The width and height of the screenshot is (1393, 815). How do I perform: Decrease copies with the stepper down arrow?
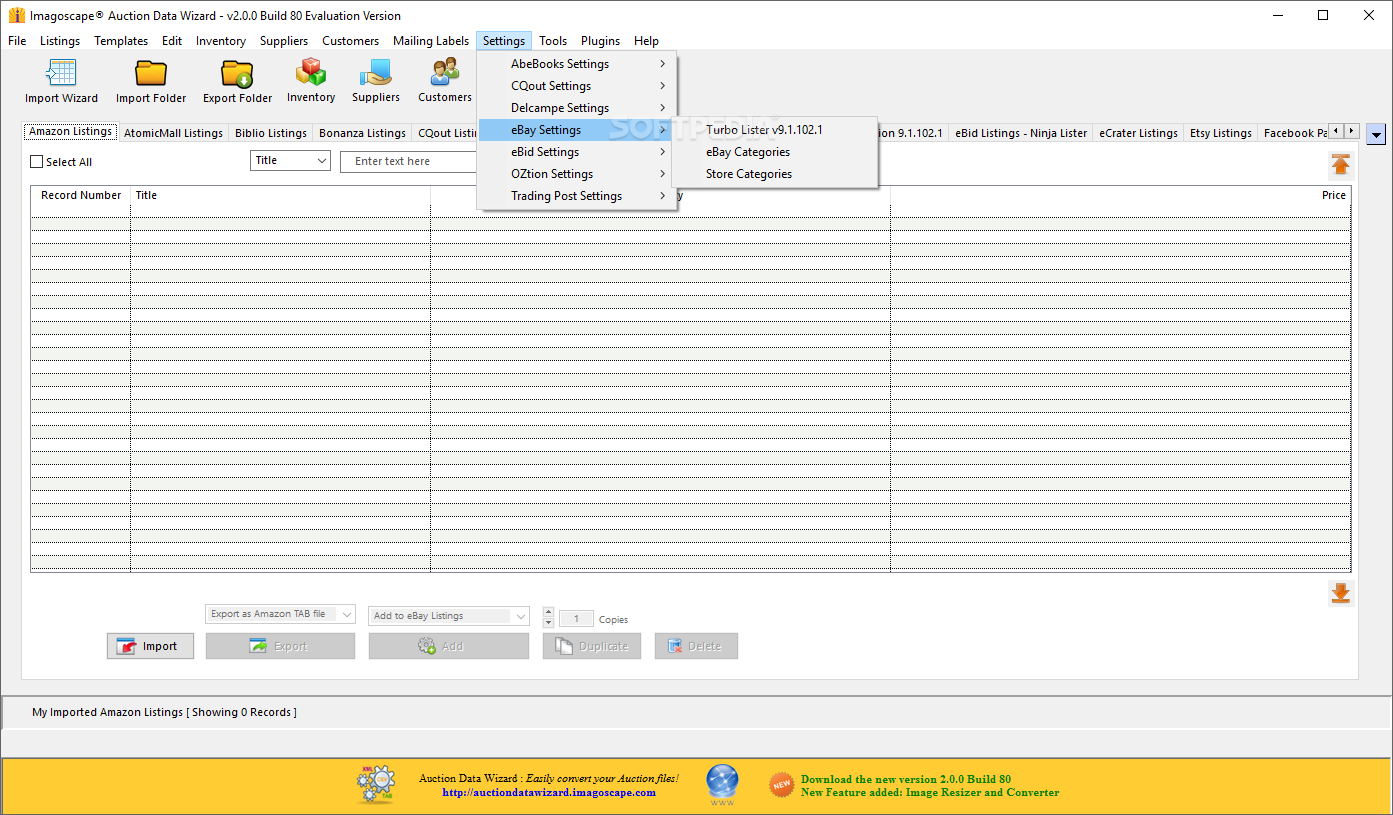tap(548, 623)
